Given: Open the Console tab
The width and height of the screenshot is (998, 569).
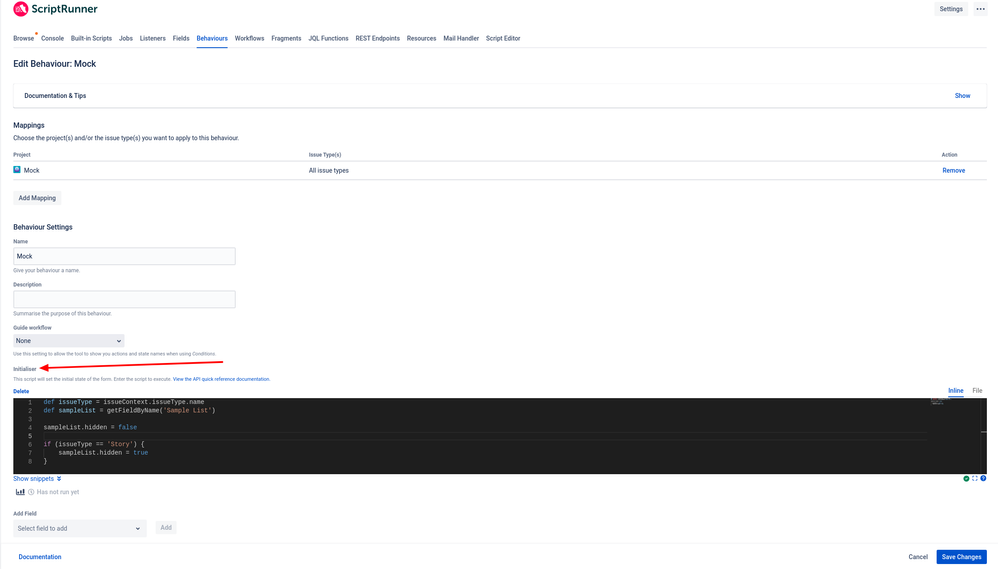Looking at the screenshot, I should [x=52, y=38].
